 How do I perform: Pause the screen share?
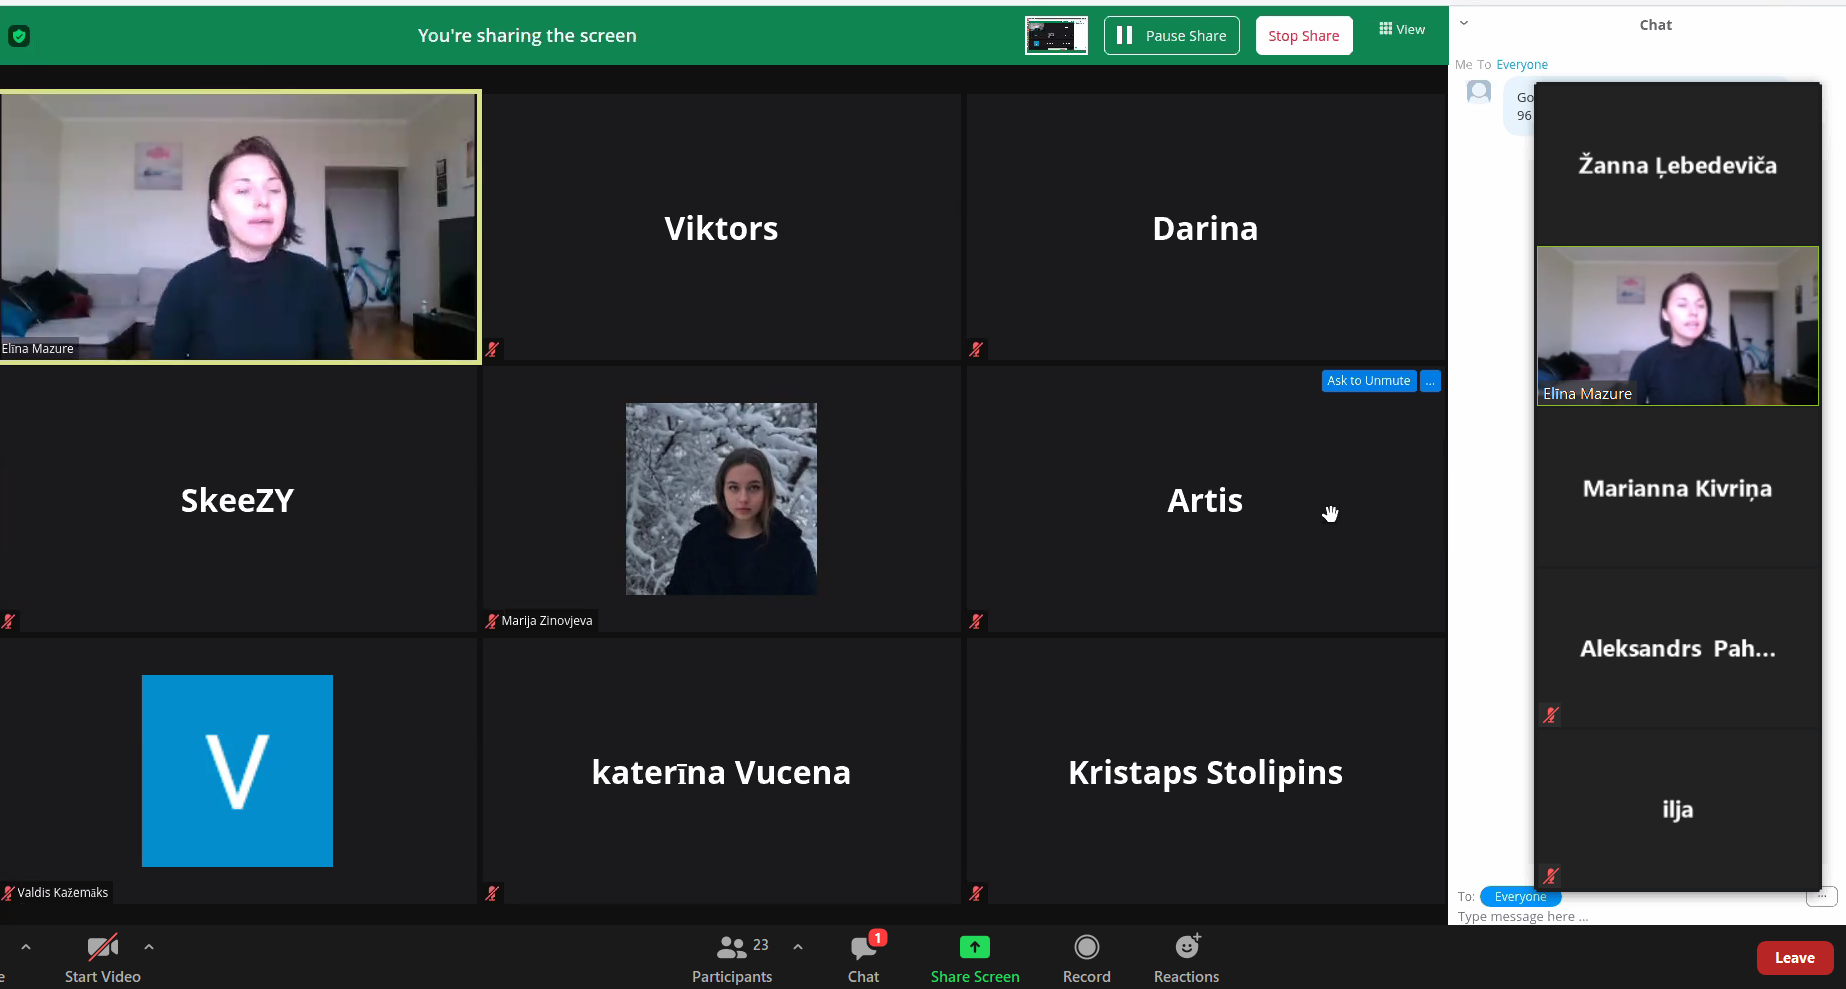coord(1171,36)
